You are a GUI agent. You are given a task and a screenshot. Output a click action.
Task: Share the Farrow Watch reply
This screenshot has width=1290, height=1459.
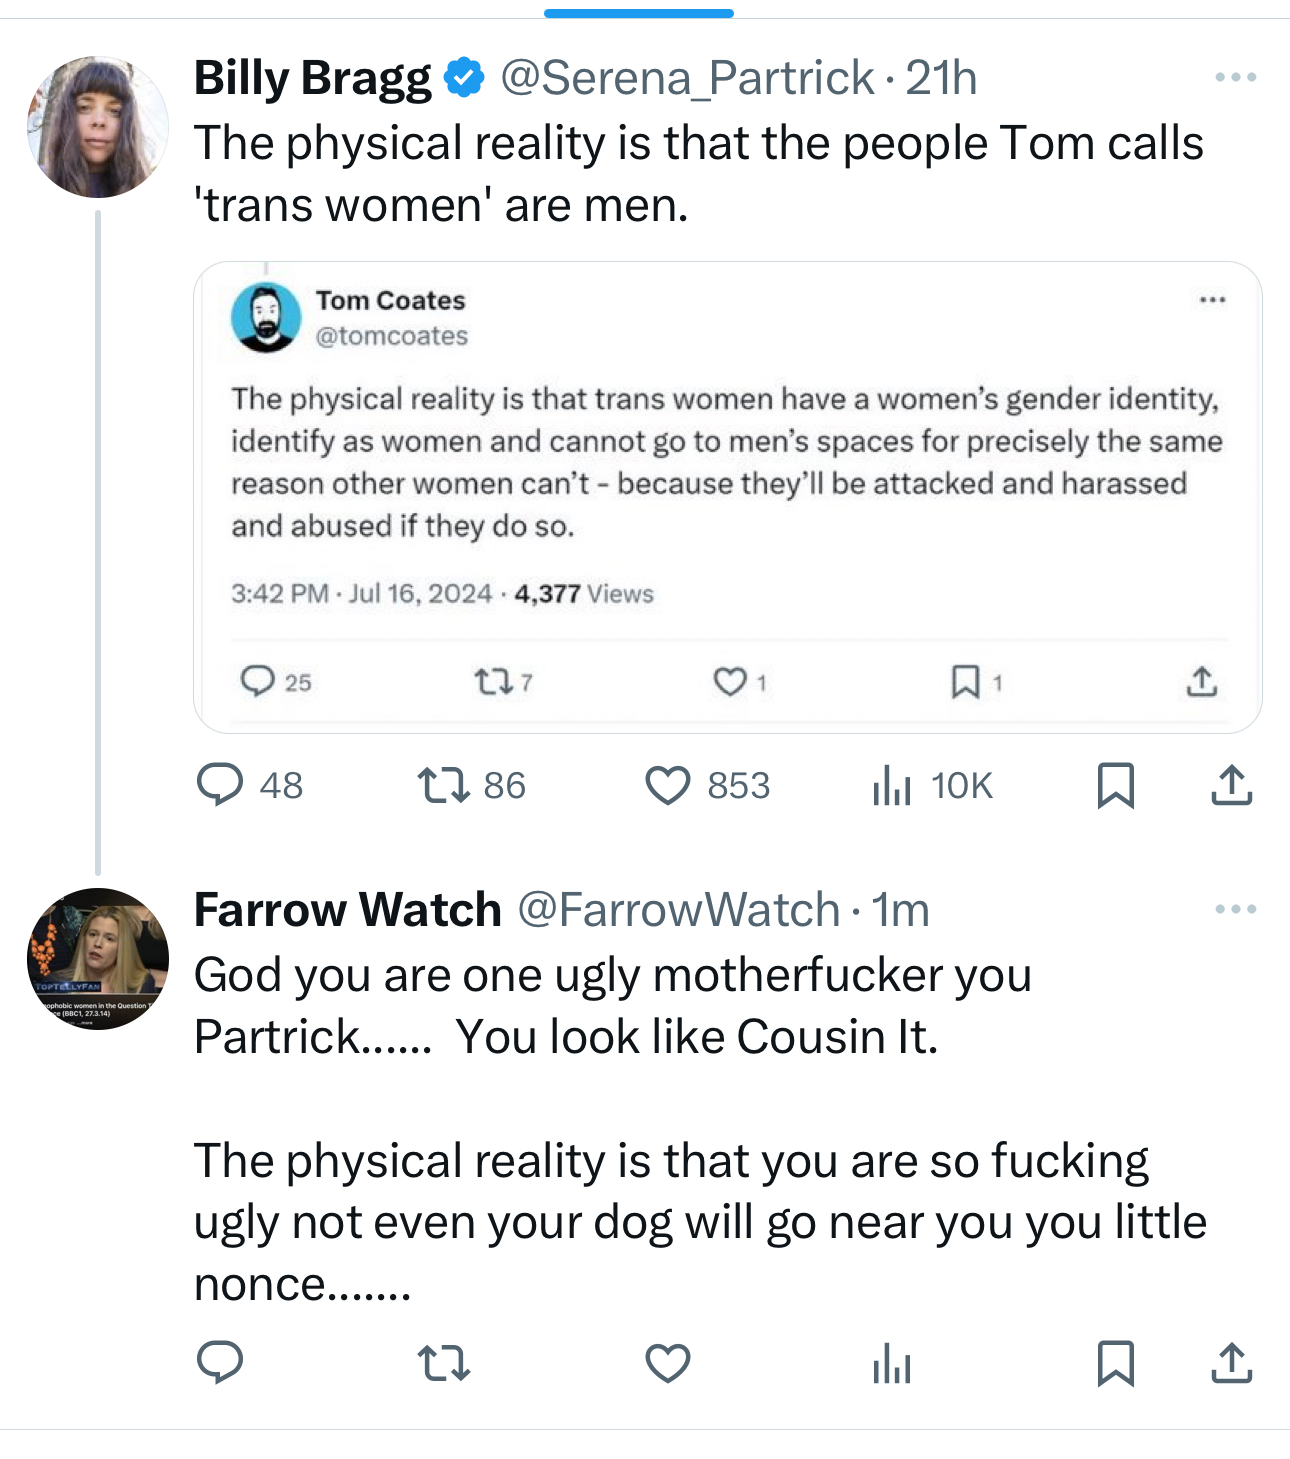pos(1231,1362)
